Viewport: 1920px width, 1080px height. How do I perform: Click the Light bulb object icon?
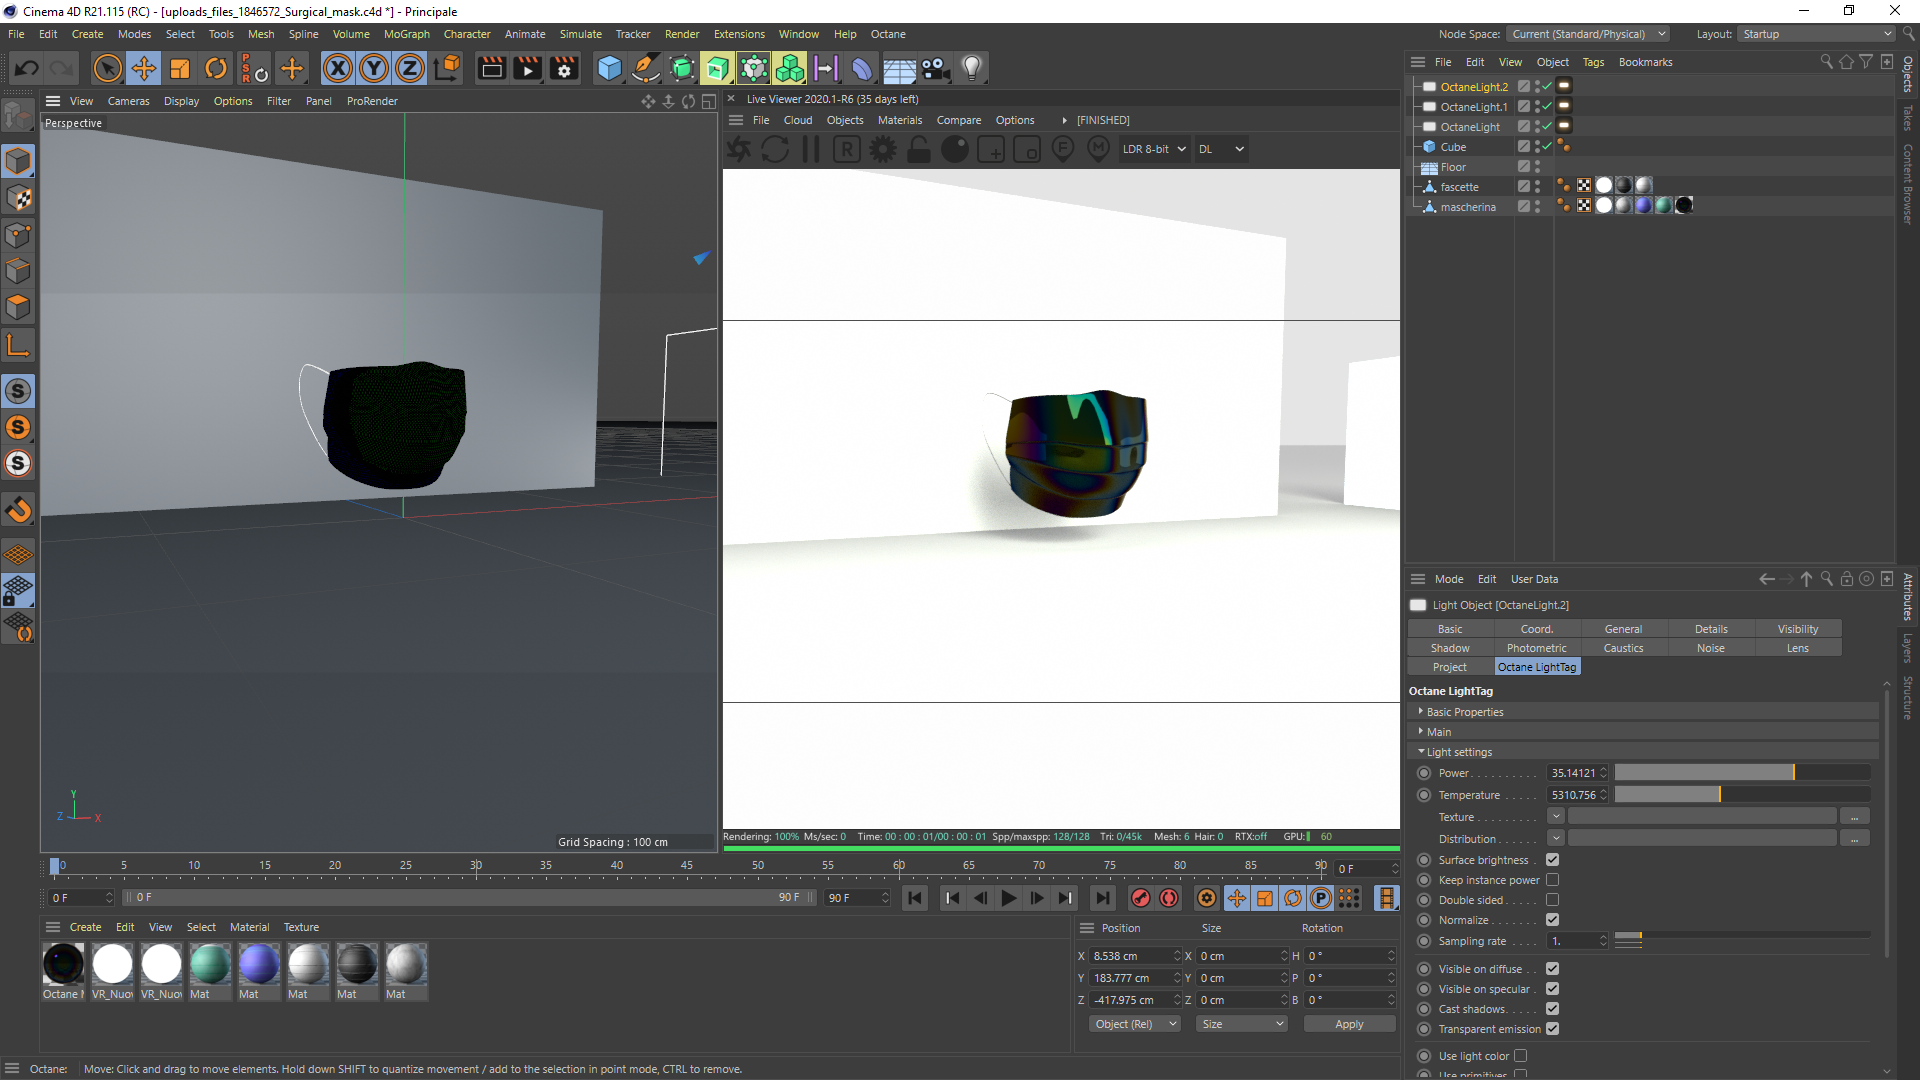pyautogui.click(x=971, y=68)
